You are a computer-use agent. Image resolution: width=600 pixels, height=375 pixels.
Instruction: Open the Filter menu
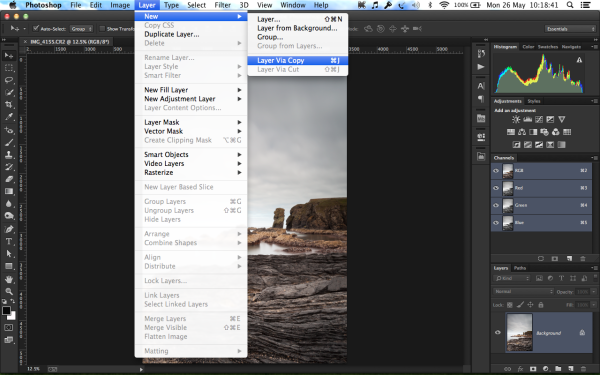click(222, 5)
